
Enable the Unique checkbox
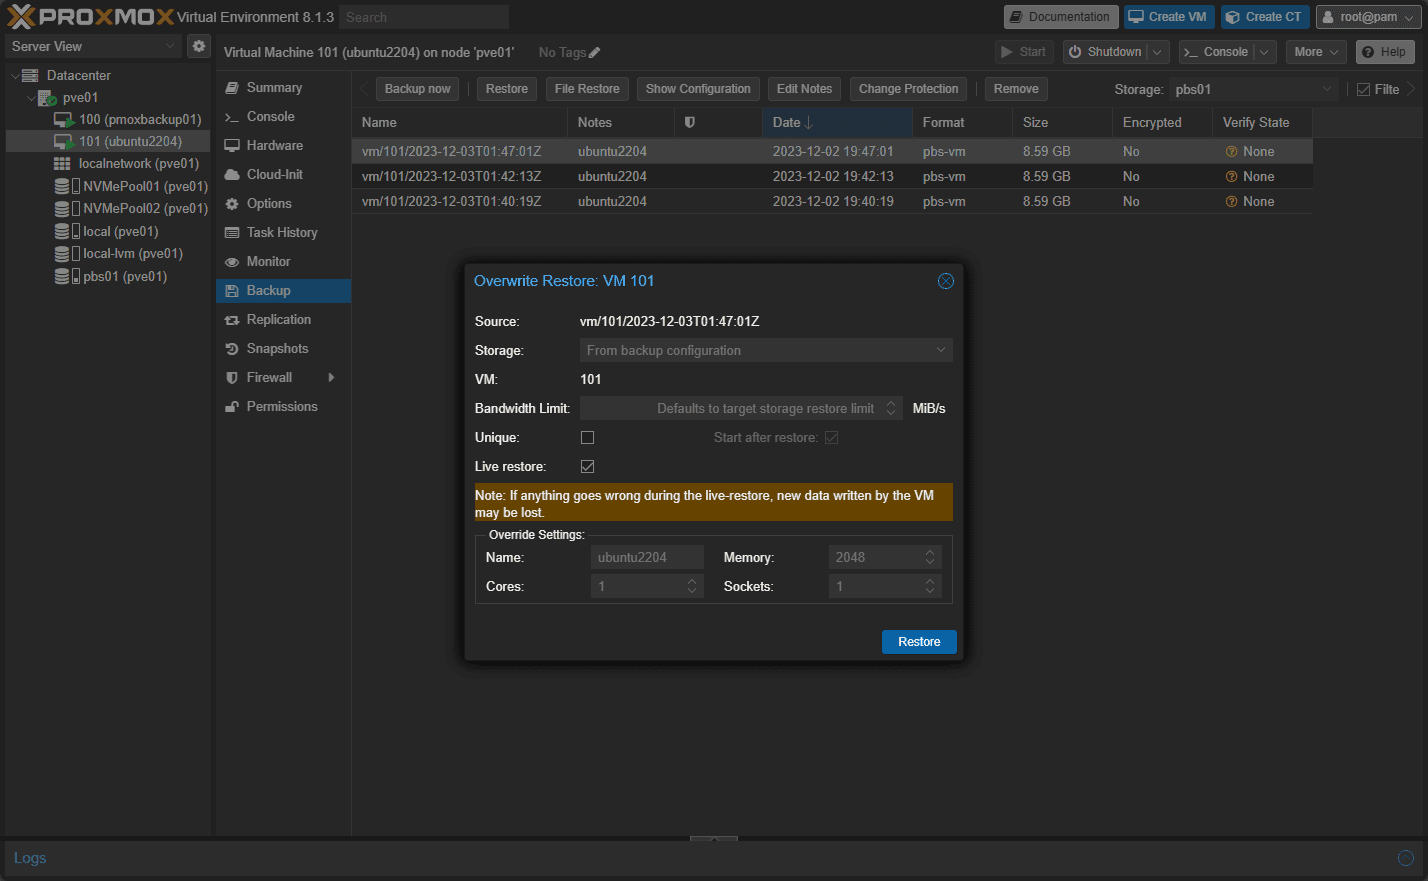[587, 437]
